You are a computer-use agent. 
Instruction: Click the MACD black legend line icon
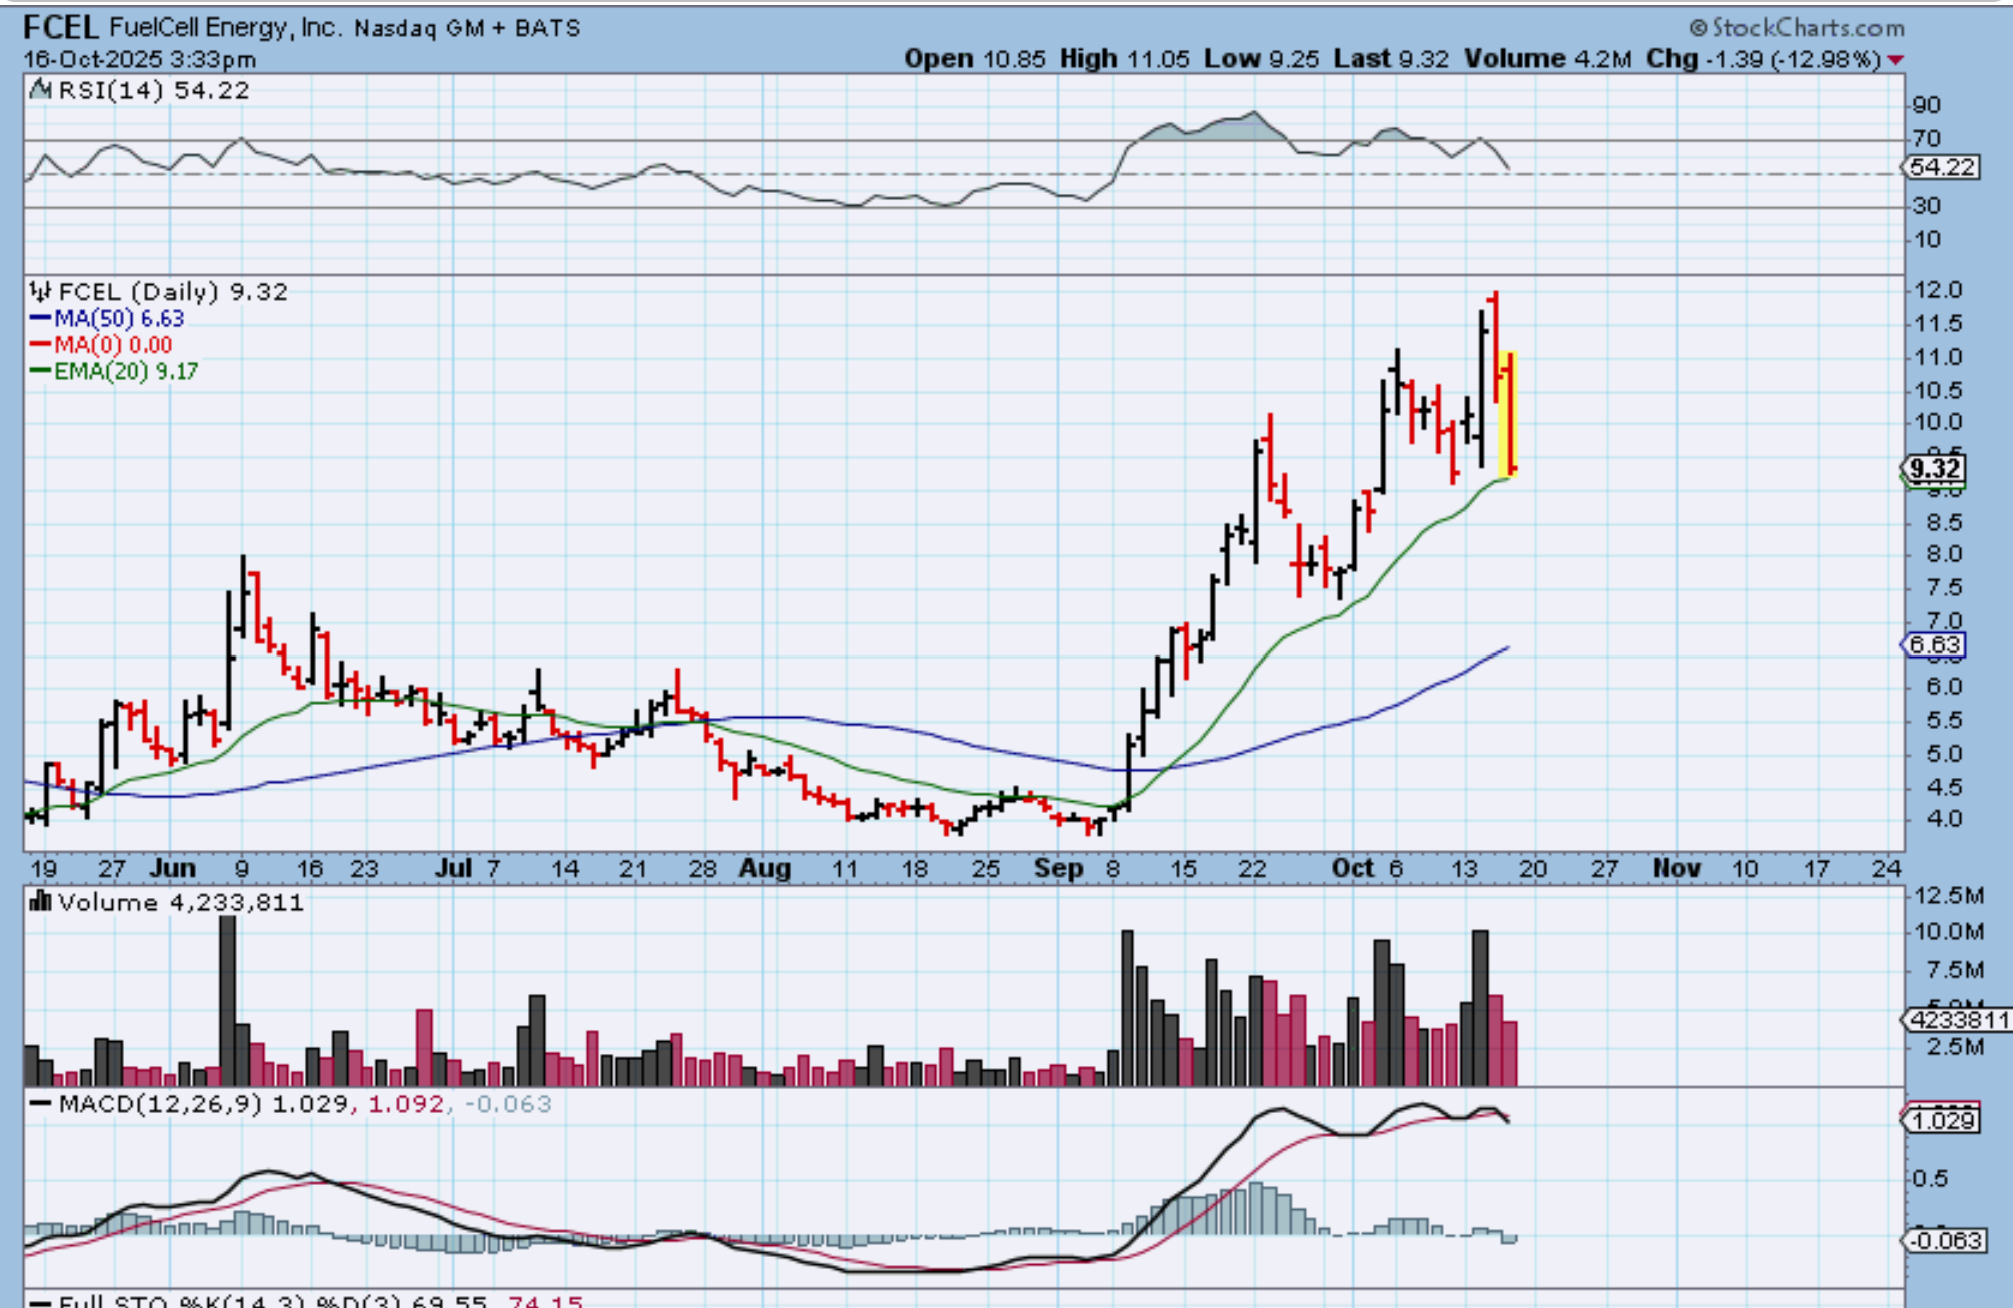tap(40, 1104)
